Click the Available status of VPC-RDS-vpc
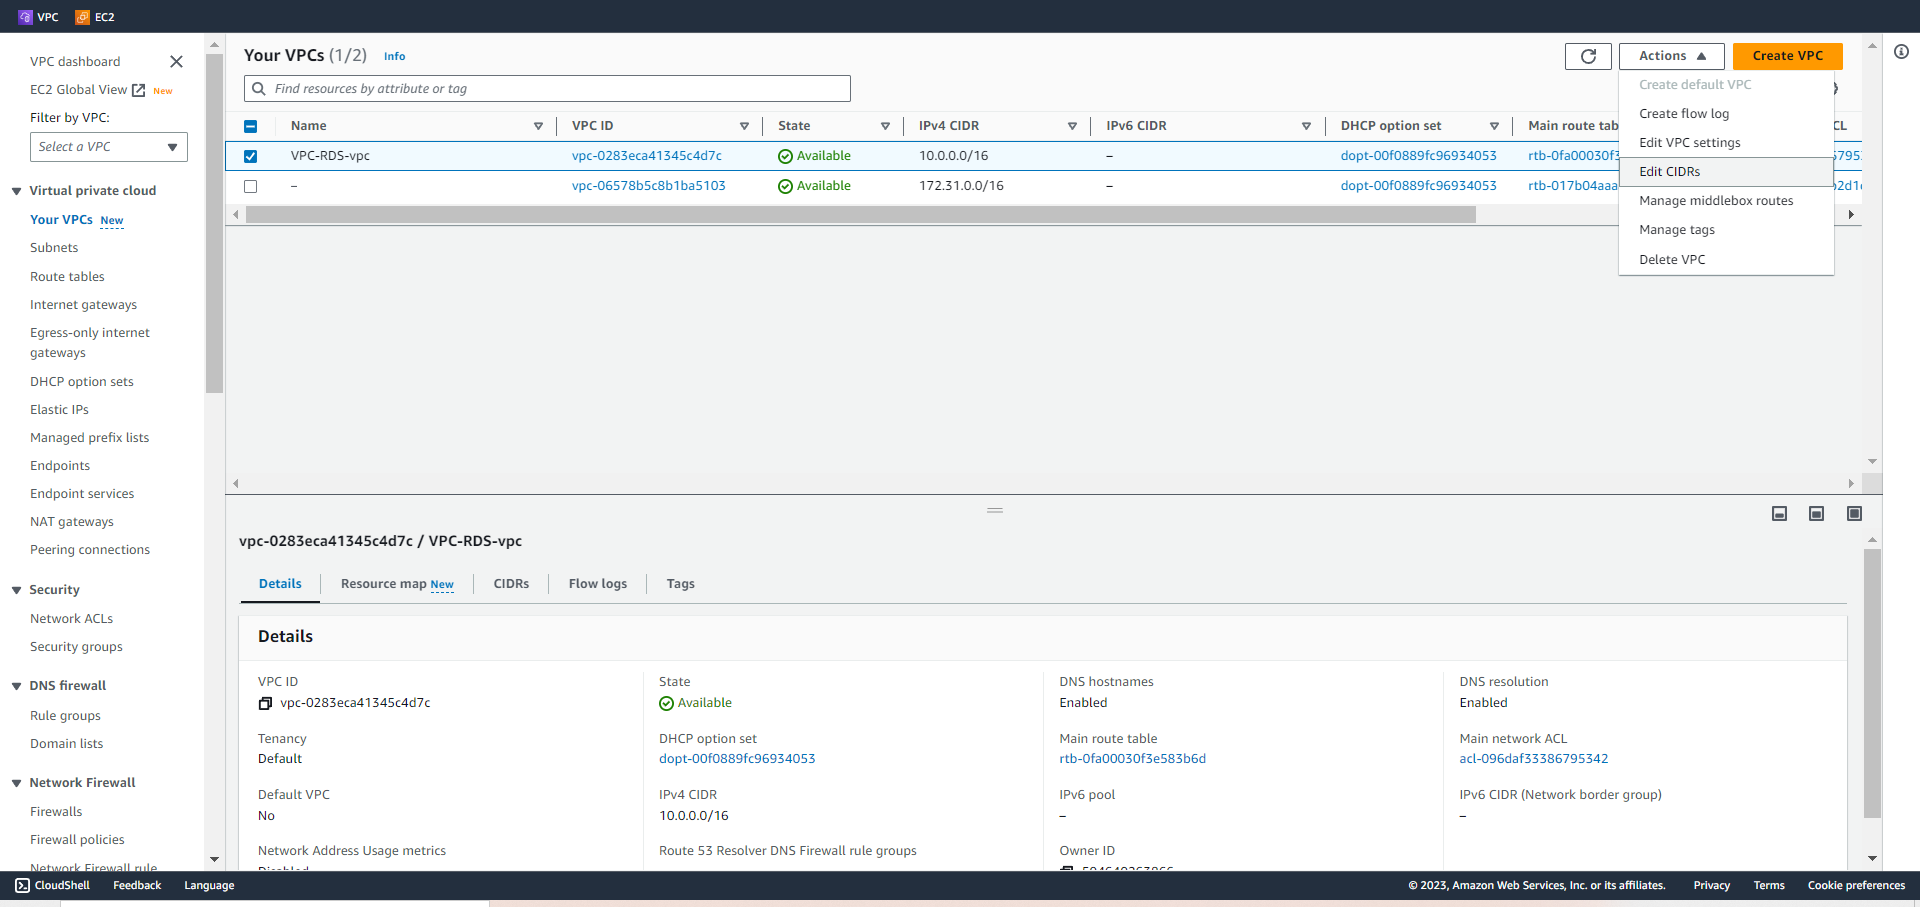 pyautogui.click(x=814, y=156)
